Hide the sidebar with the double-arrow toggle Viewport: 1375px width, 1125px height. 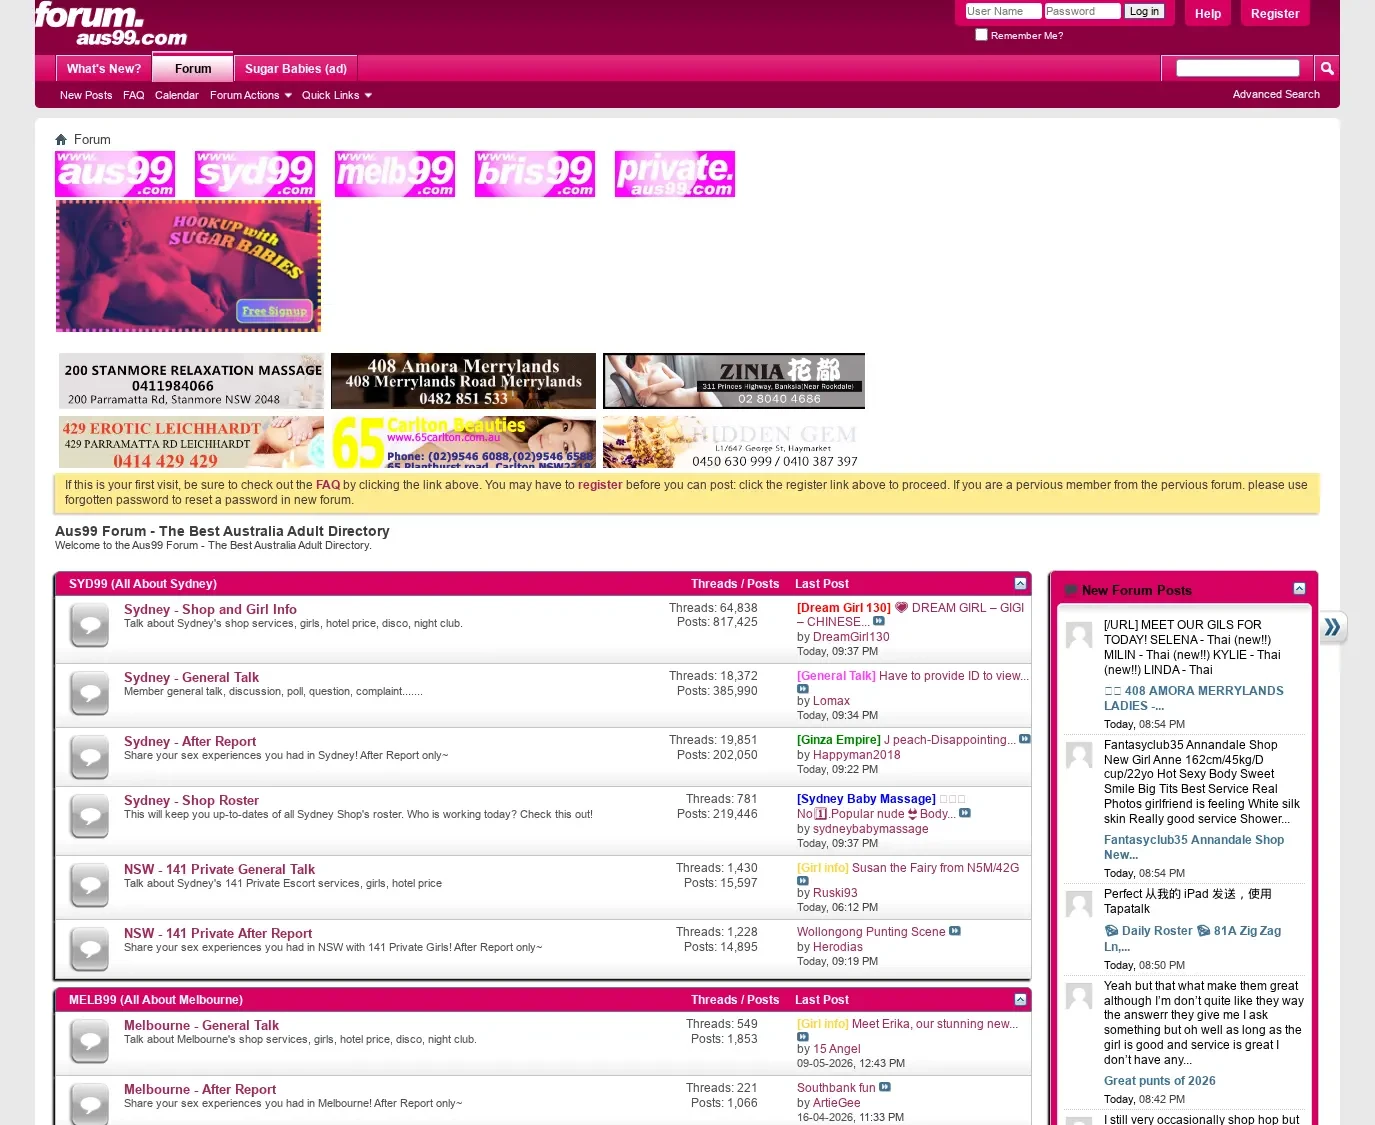click(x=1333, y=628)
